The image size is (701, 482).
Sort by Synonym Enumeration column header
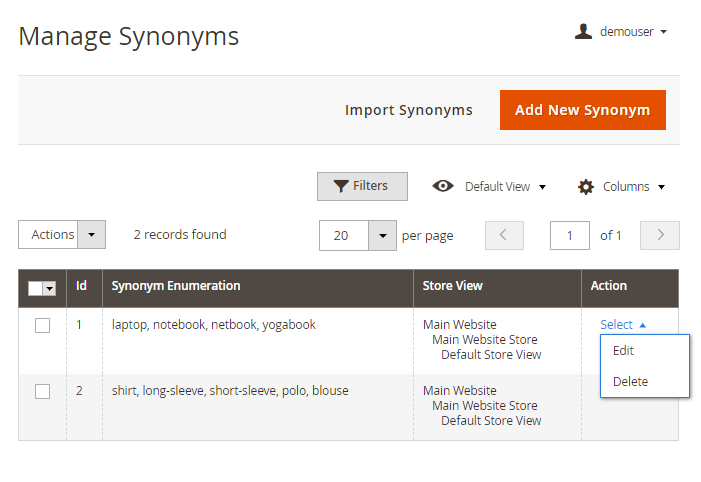176,286
